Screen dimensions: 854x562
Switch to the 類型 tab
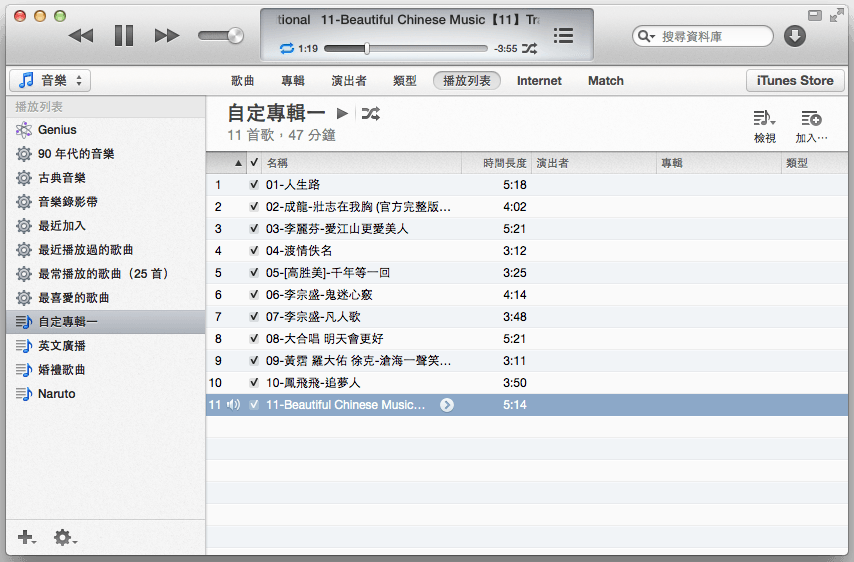[x=405, y=81]
